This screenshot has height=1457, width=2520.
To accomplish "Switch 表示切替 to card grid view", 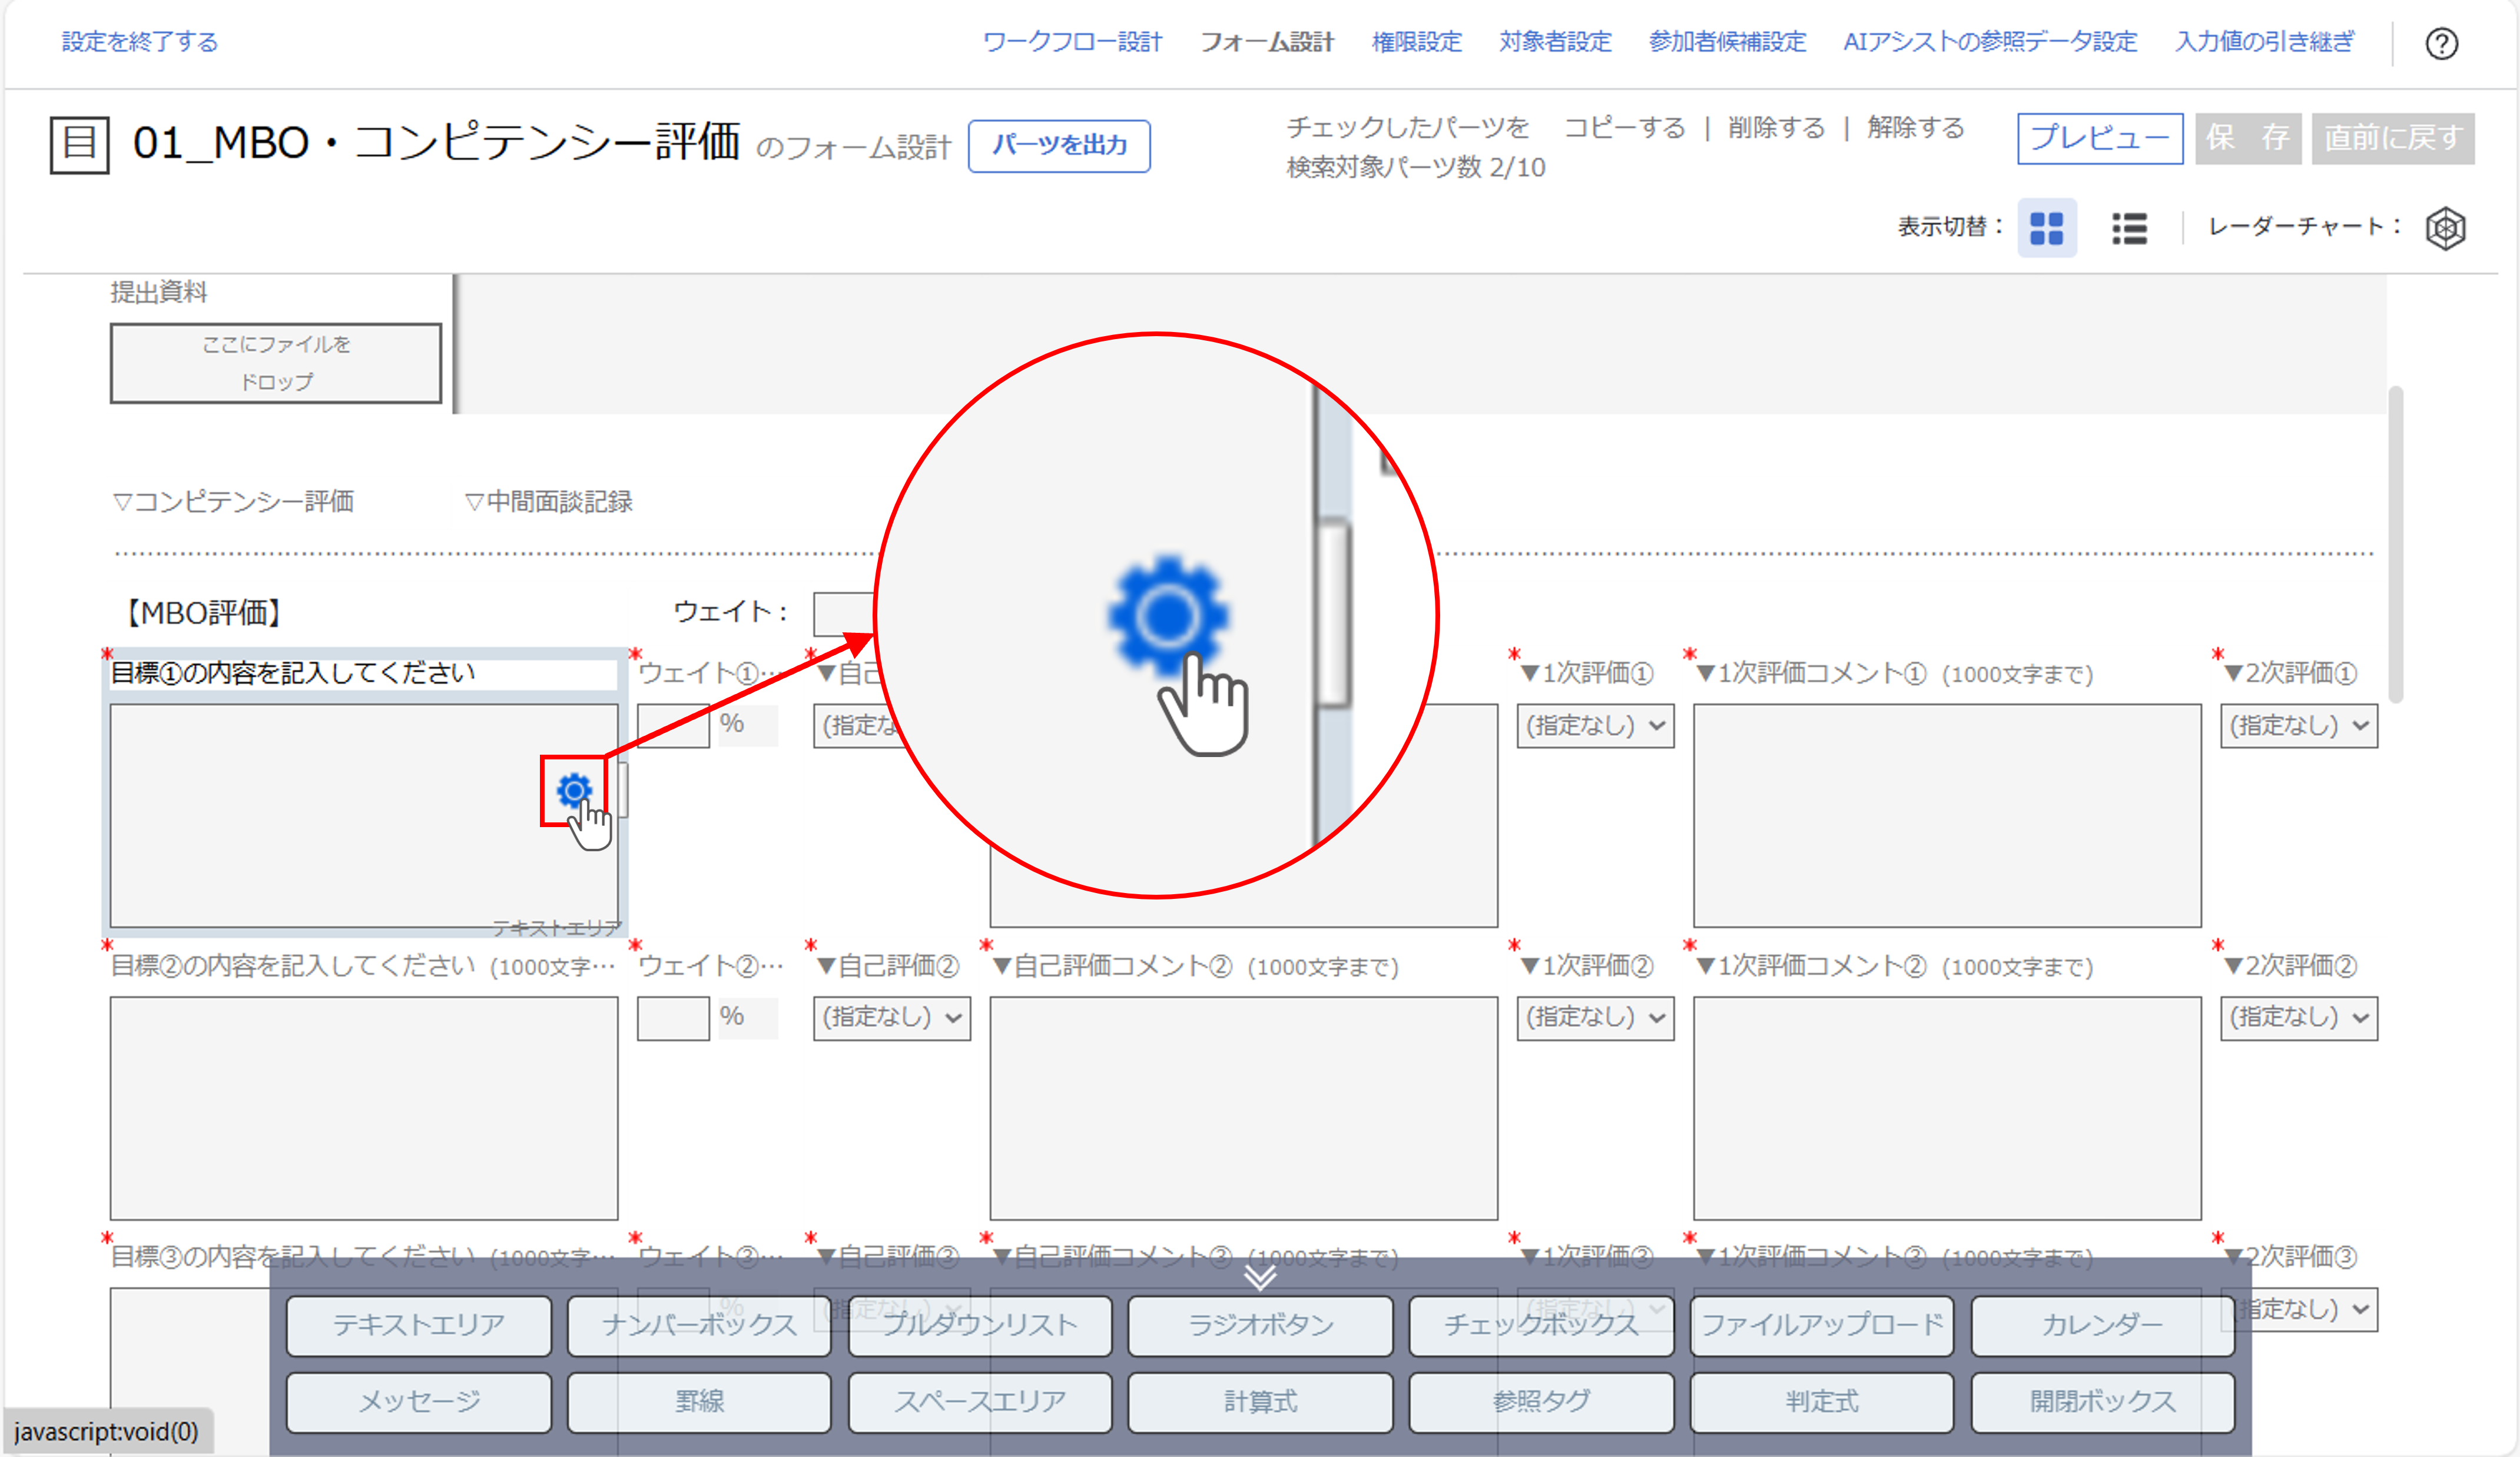I will pyautogui.click(x=2047, y=228).
